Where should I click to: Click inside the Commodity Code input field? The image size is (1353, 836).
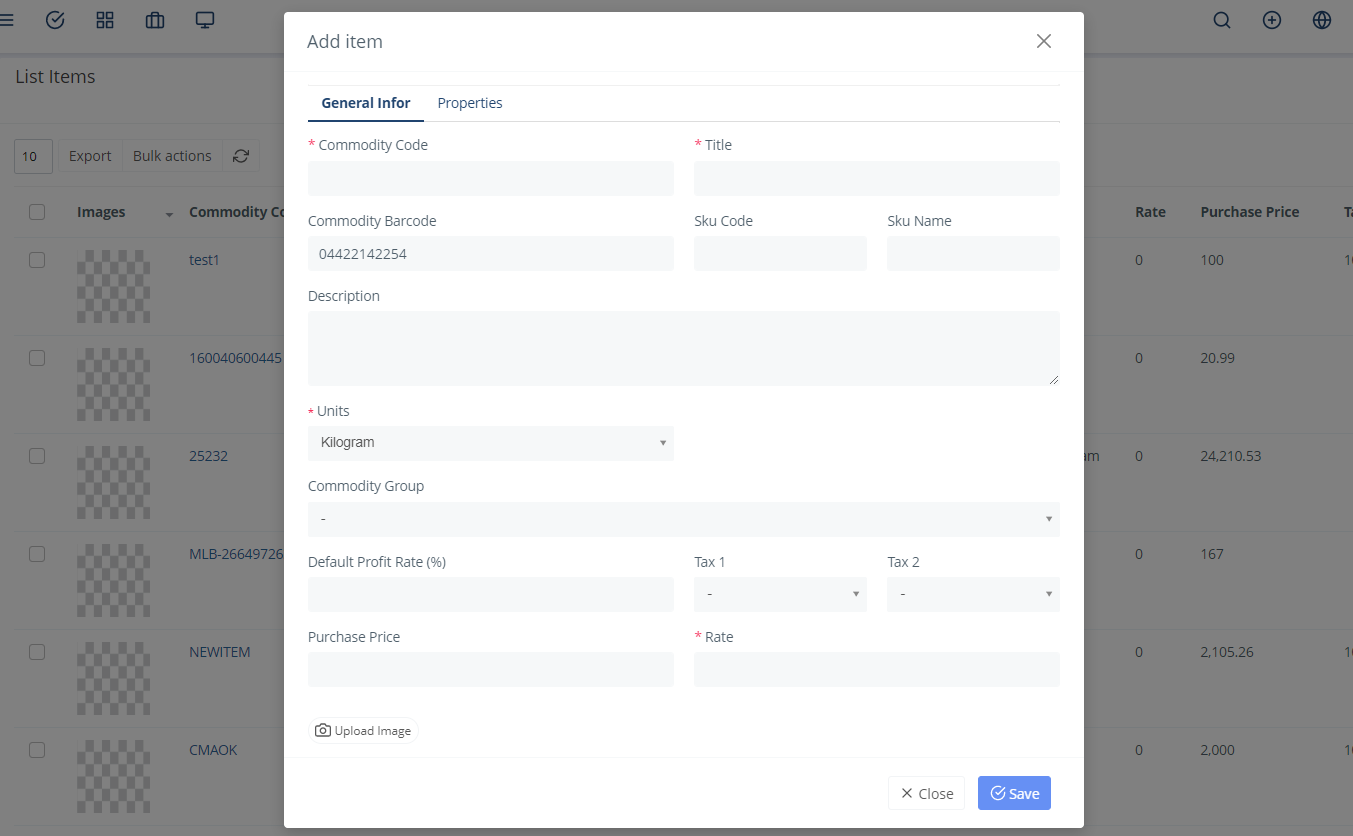(x=490, y=178)
